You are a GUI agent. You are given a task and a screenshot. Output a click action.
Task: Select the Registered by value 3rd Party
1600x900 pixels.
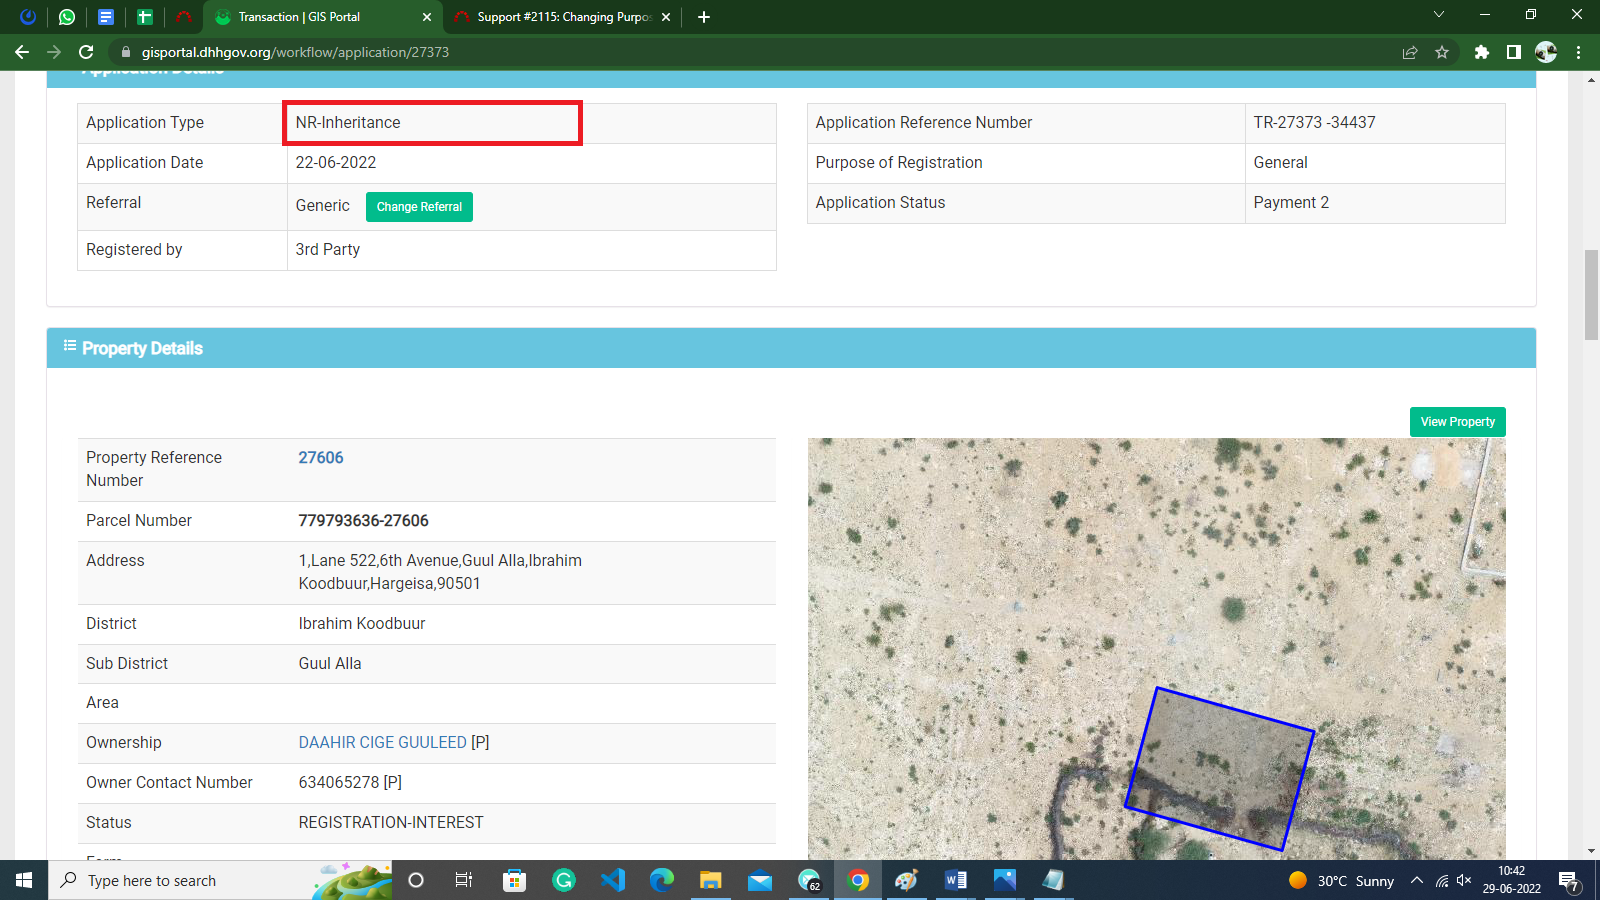pos(328,250)
